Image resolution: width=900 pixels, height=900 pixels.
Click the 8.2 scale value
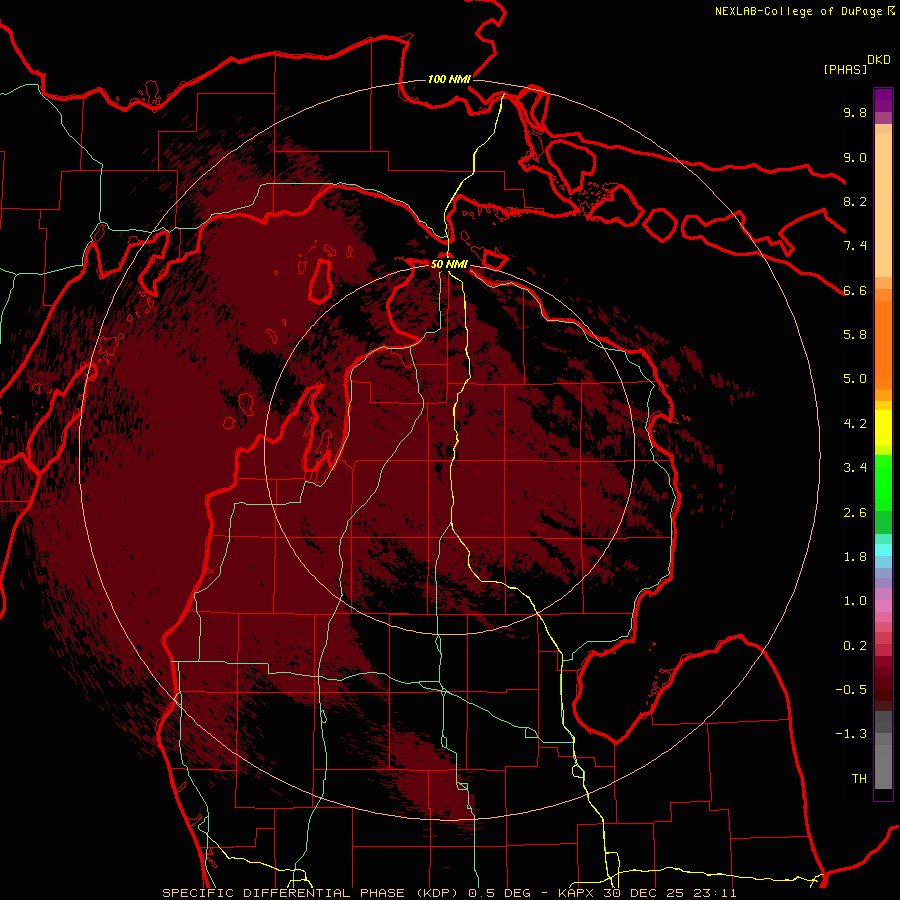pos(855,201)
